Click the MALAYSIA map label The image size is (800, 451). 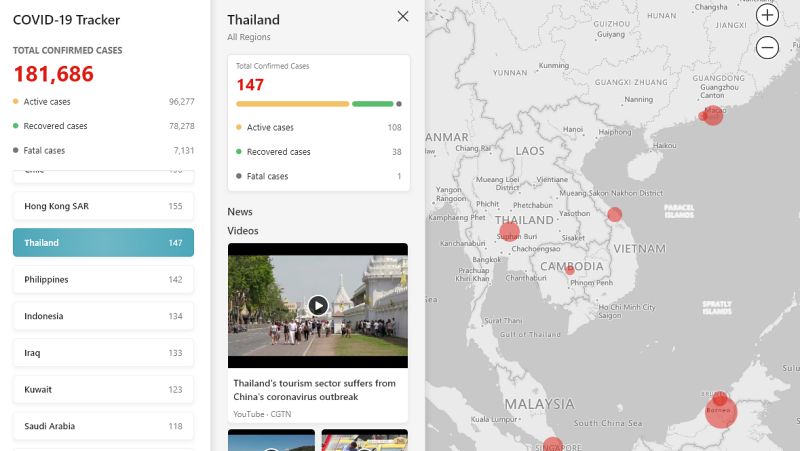point(539,404)
